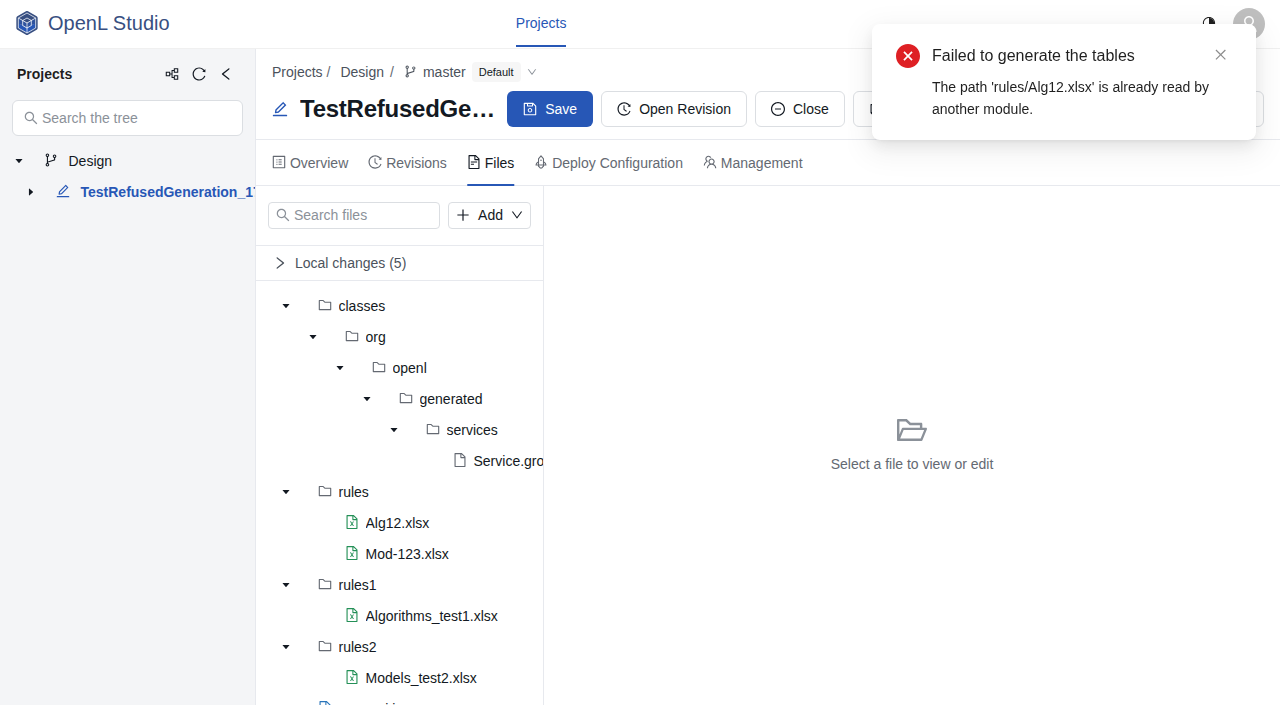This screenshot has height=720, width=1280.
Task: Click the org folder icon
Action: (352, 336)
